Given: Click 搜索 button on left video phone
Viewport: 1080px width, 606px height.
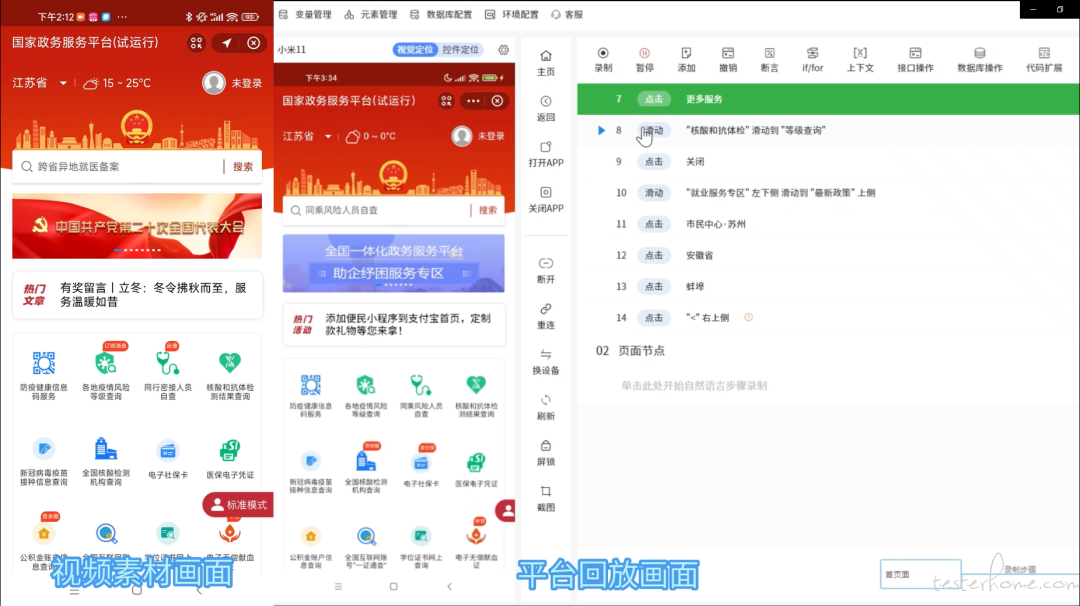Looking at the screenshot, I should (x=242, y=167).
